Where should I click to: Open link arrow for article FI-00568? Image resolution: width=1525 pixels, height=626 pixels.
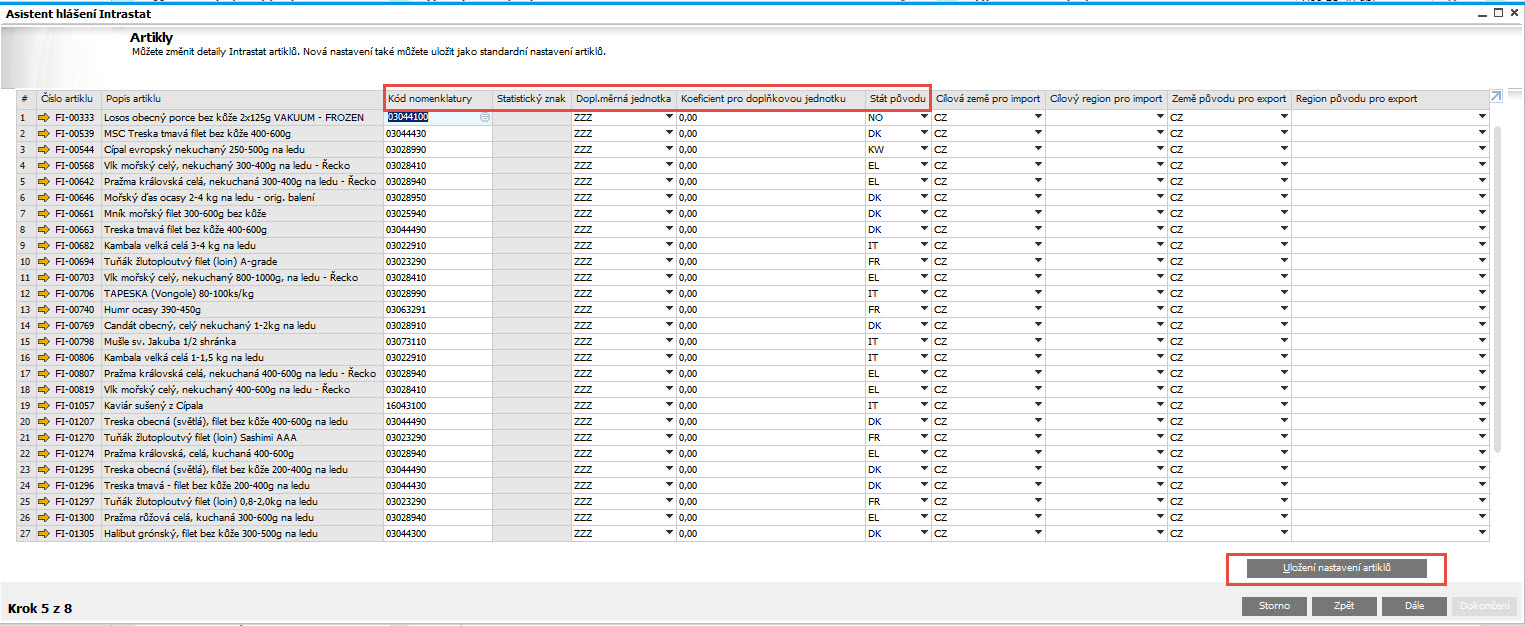click(x=45, y=165)
